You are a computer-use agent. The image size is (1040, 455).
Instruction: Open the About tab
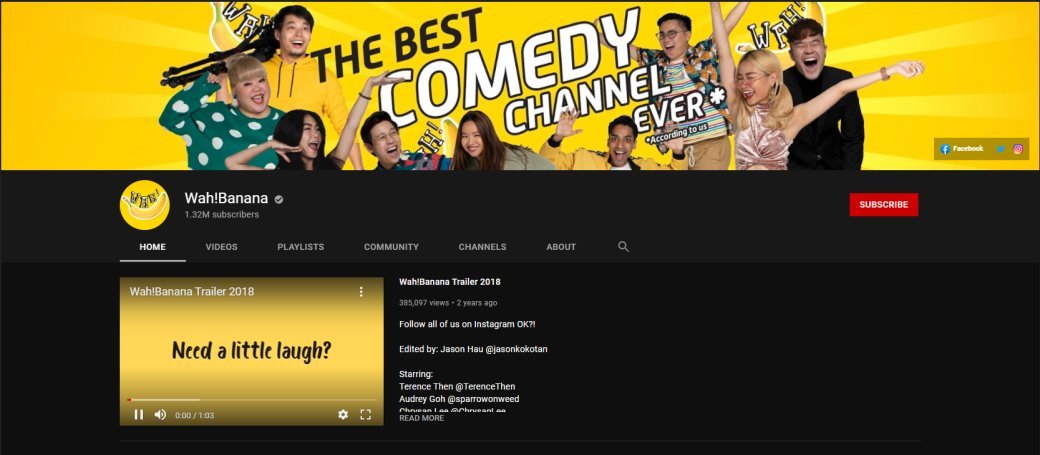pyautogui.click(x=561, y=247)
